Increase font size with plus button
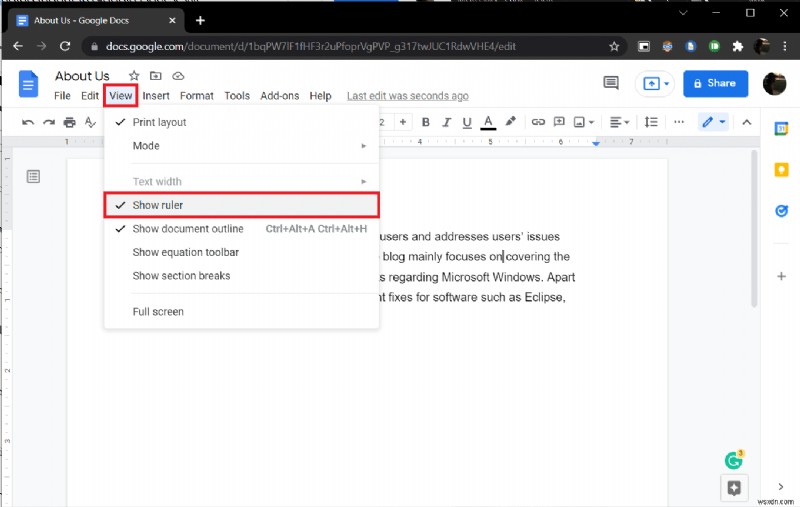This screenshot has height=507, width=800. click(403, 122)
